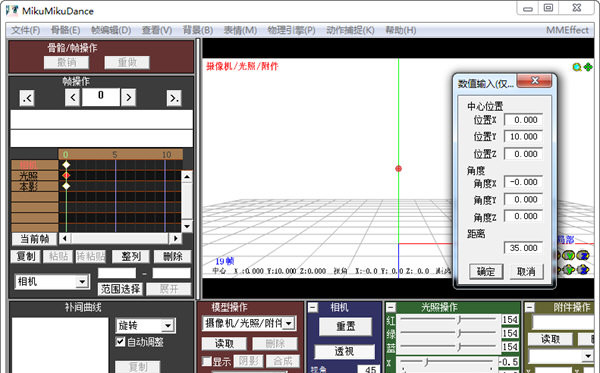Jump to last keyframe with >. button
This screenshot has width=600, height=373.
174,98
